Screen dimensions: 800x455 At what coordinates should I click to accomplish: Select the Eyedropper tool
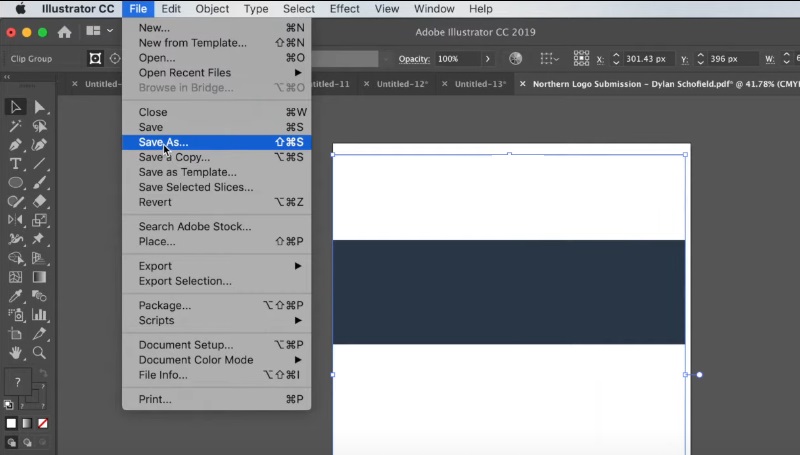pyautogui.click(x=15, y=296)
